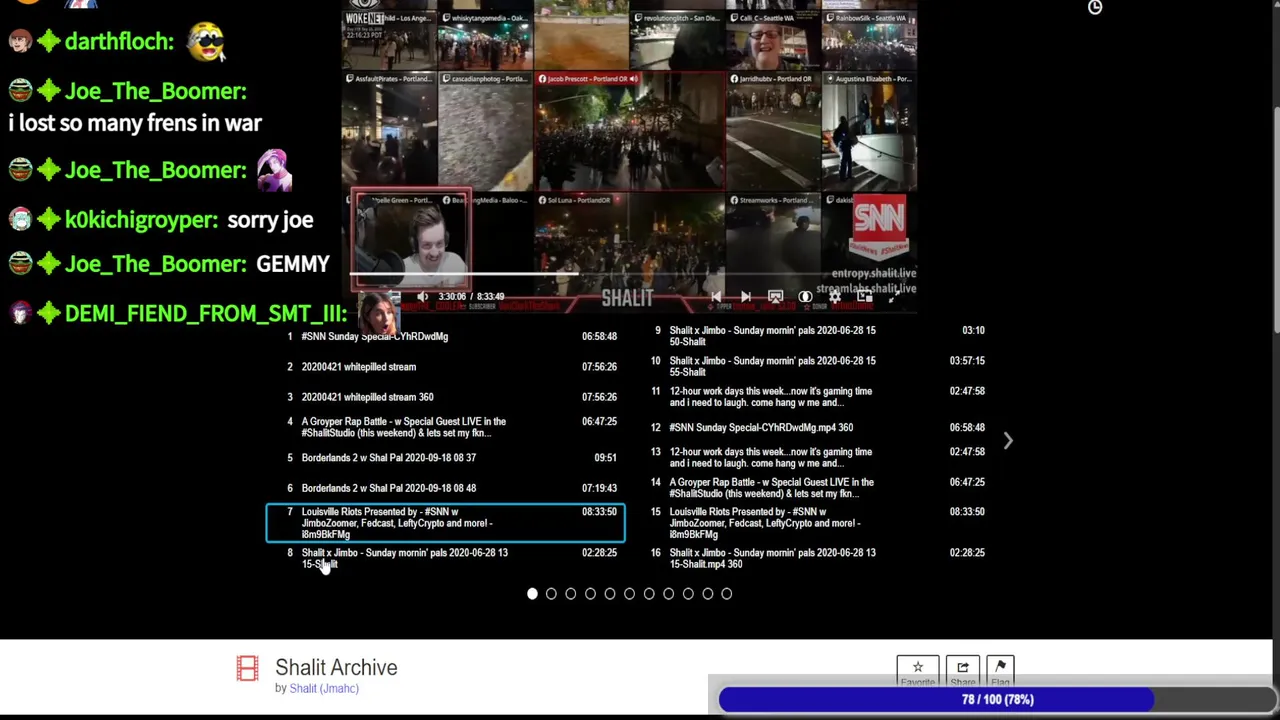The width and height of the screenshot is (1280, 720).
Task: Select the eighth pagination dot
Action: point(668,594)
